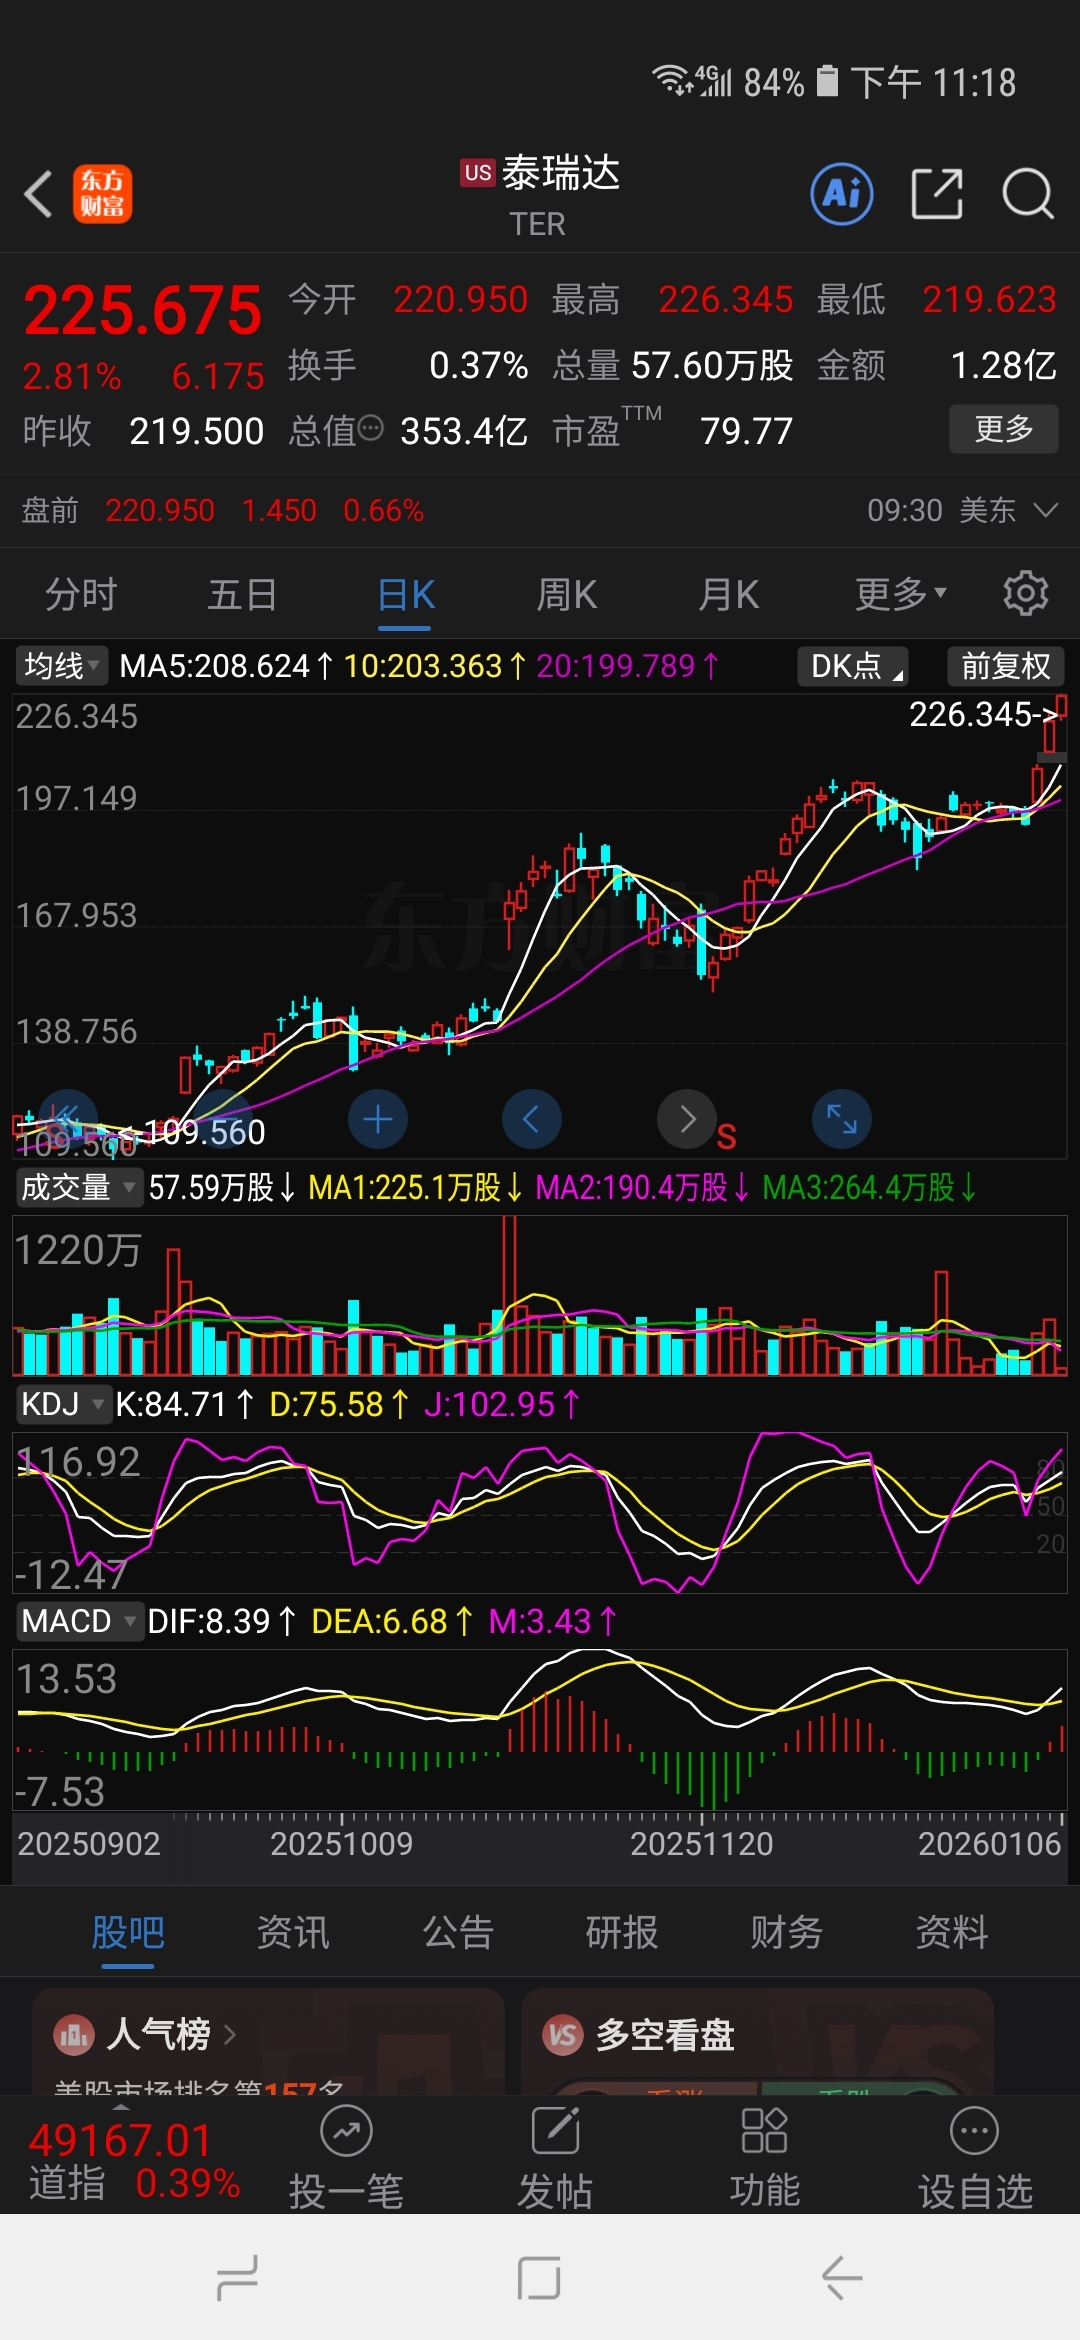Open the 成交量 indicator dropdown
Image resolution: width=1080 pixels, height=2340 pixels.
point(78,1187)
